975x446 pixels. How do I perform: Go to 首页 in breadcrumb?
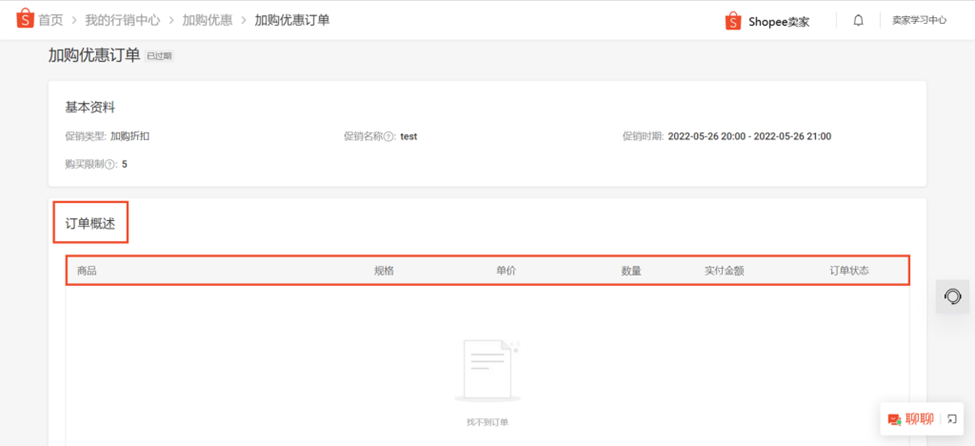51,20
